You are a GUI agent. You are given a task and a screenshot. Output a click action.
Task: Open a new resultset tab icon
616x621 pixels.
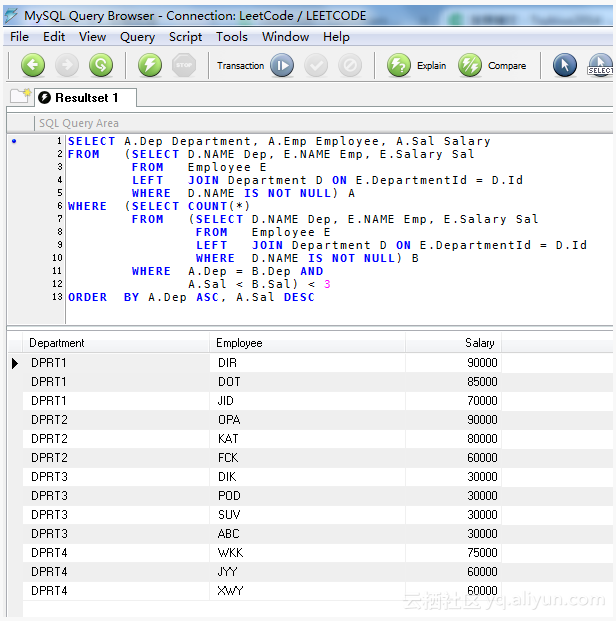21,96
